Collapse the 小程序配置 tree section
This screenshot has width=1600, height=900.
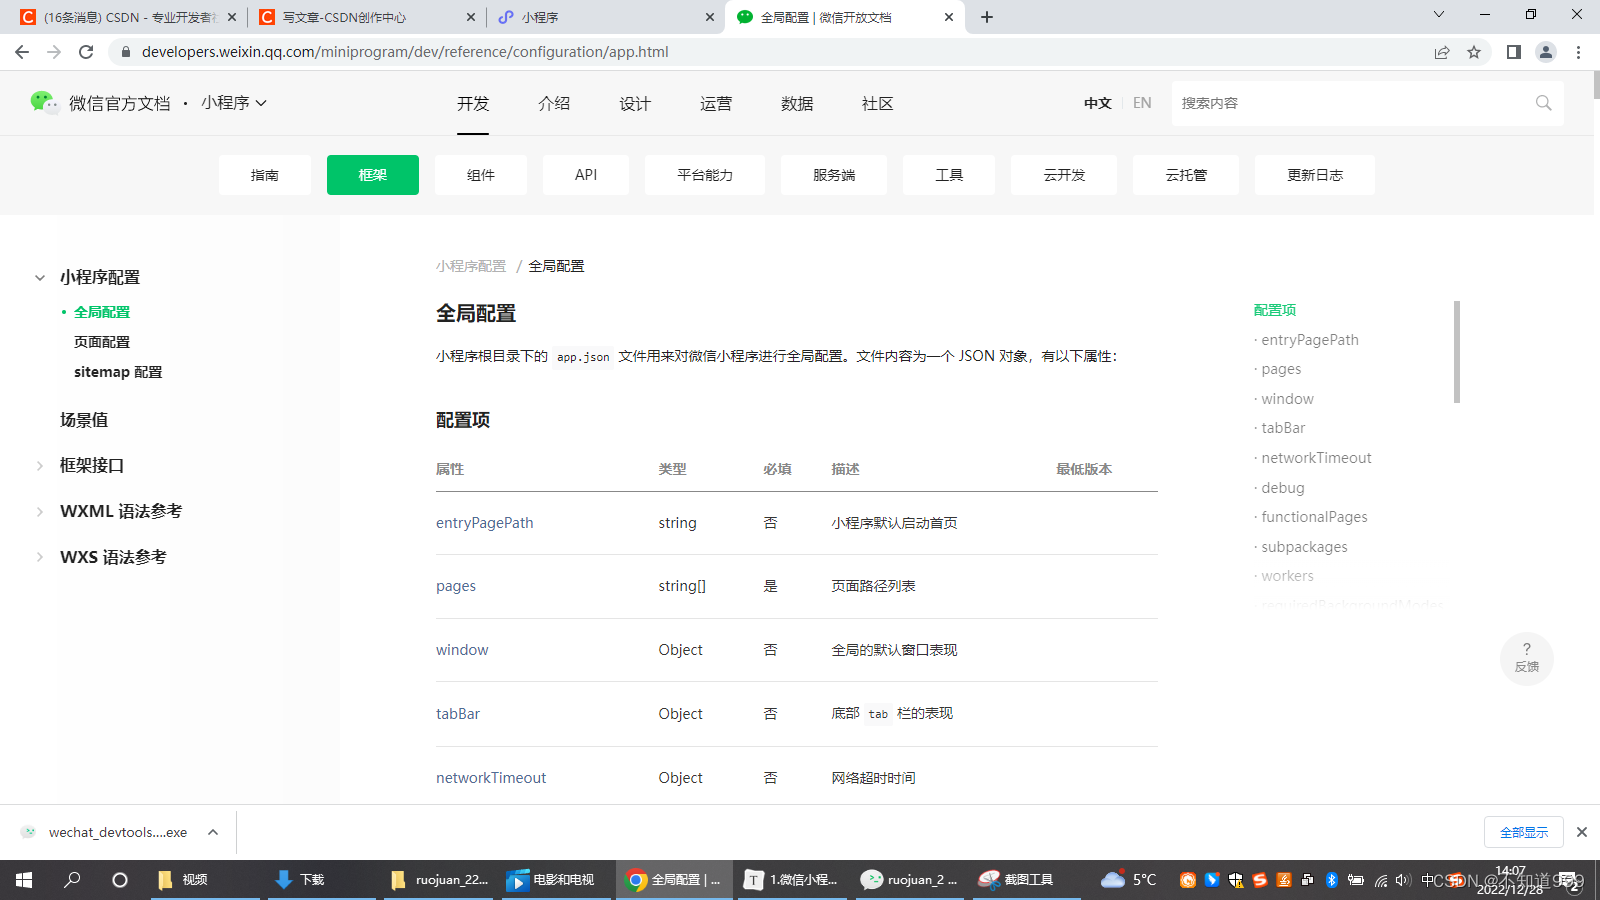40,278
